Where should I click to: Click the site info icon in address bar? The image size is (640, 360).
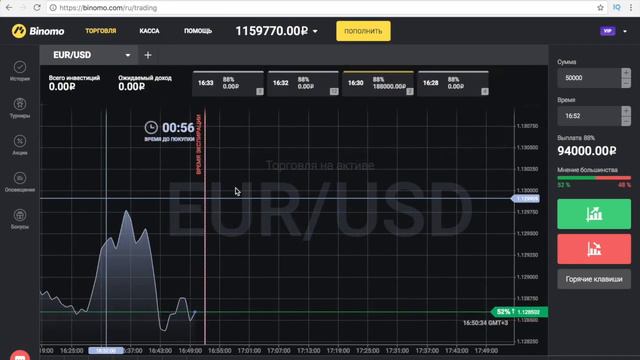pyautogui.click(x=53, y=8)
